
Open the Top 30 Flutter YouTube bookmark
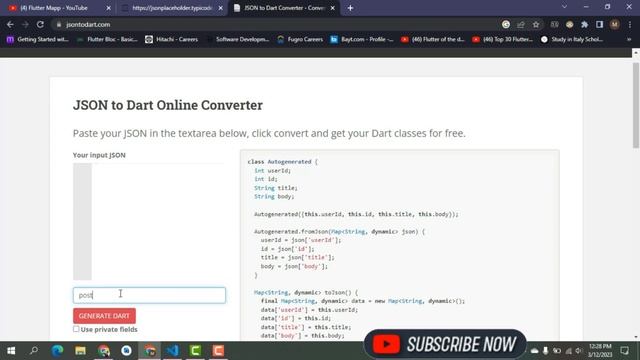[502, 40]
